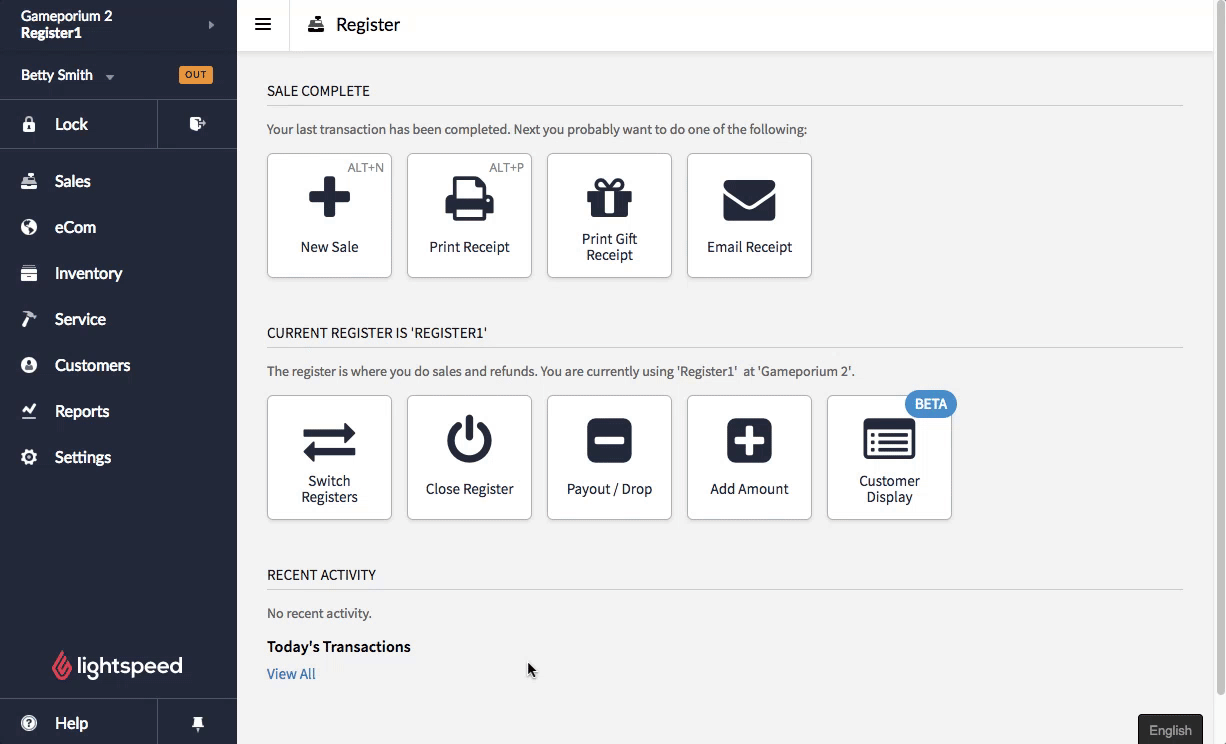Open the Service section

point(118,319)
